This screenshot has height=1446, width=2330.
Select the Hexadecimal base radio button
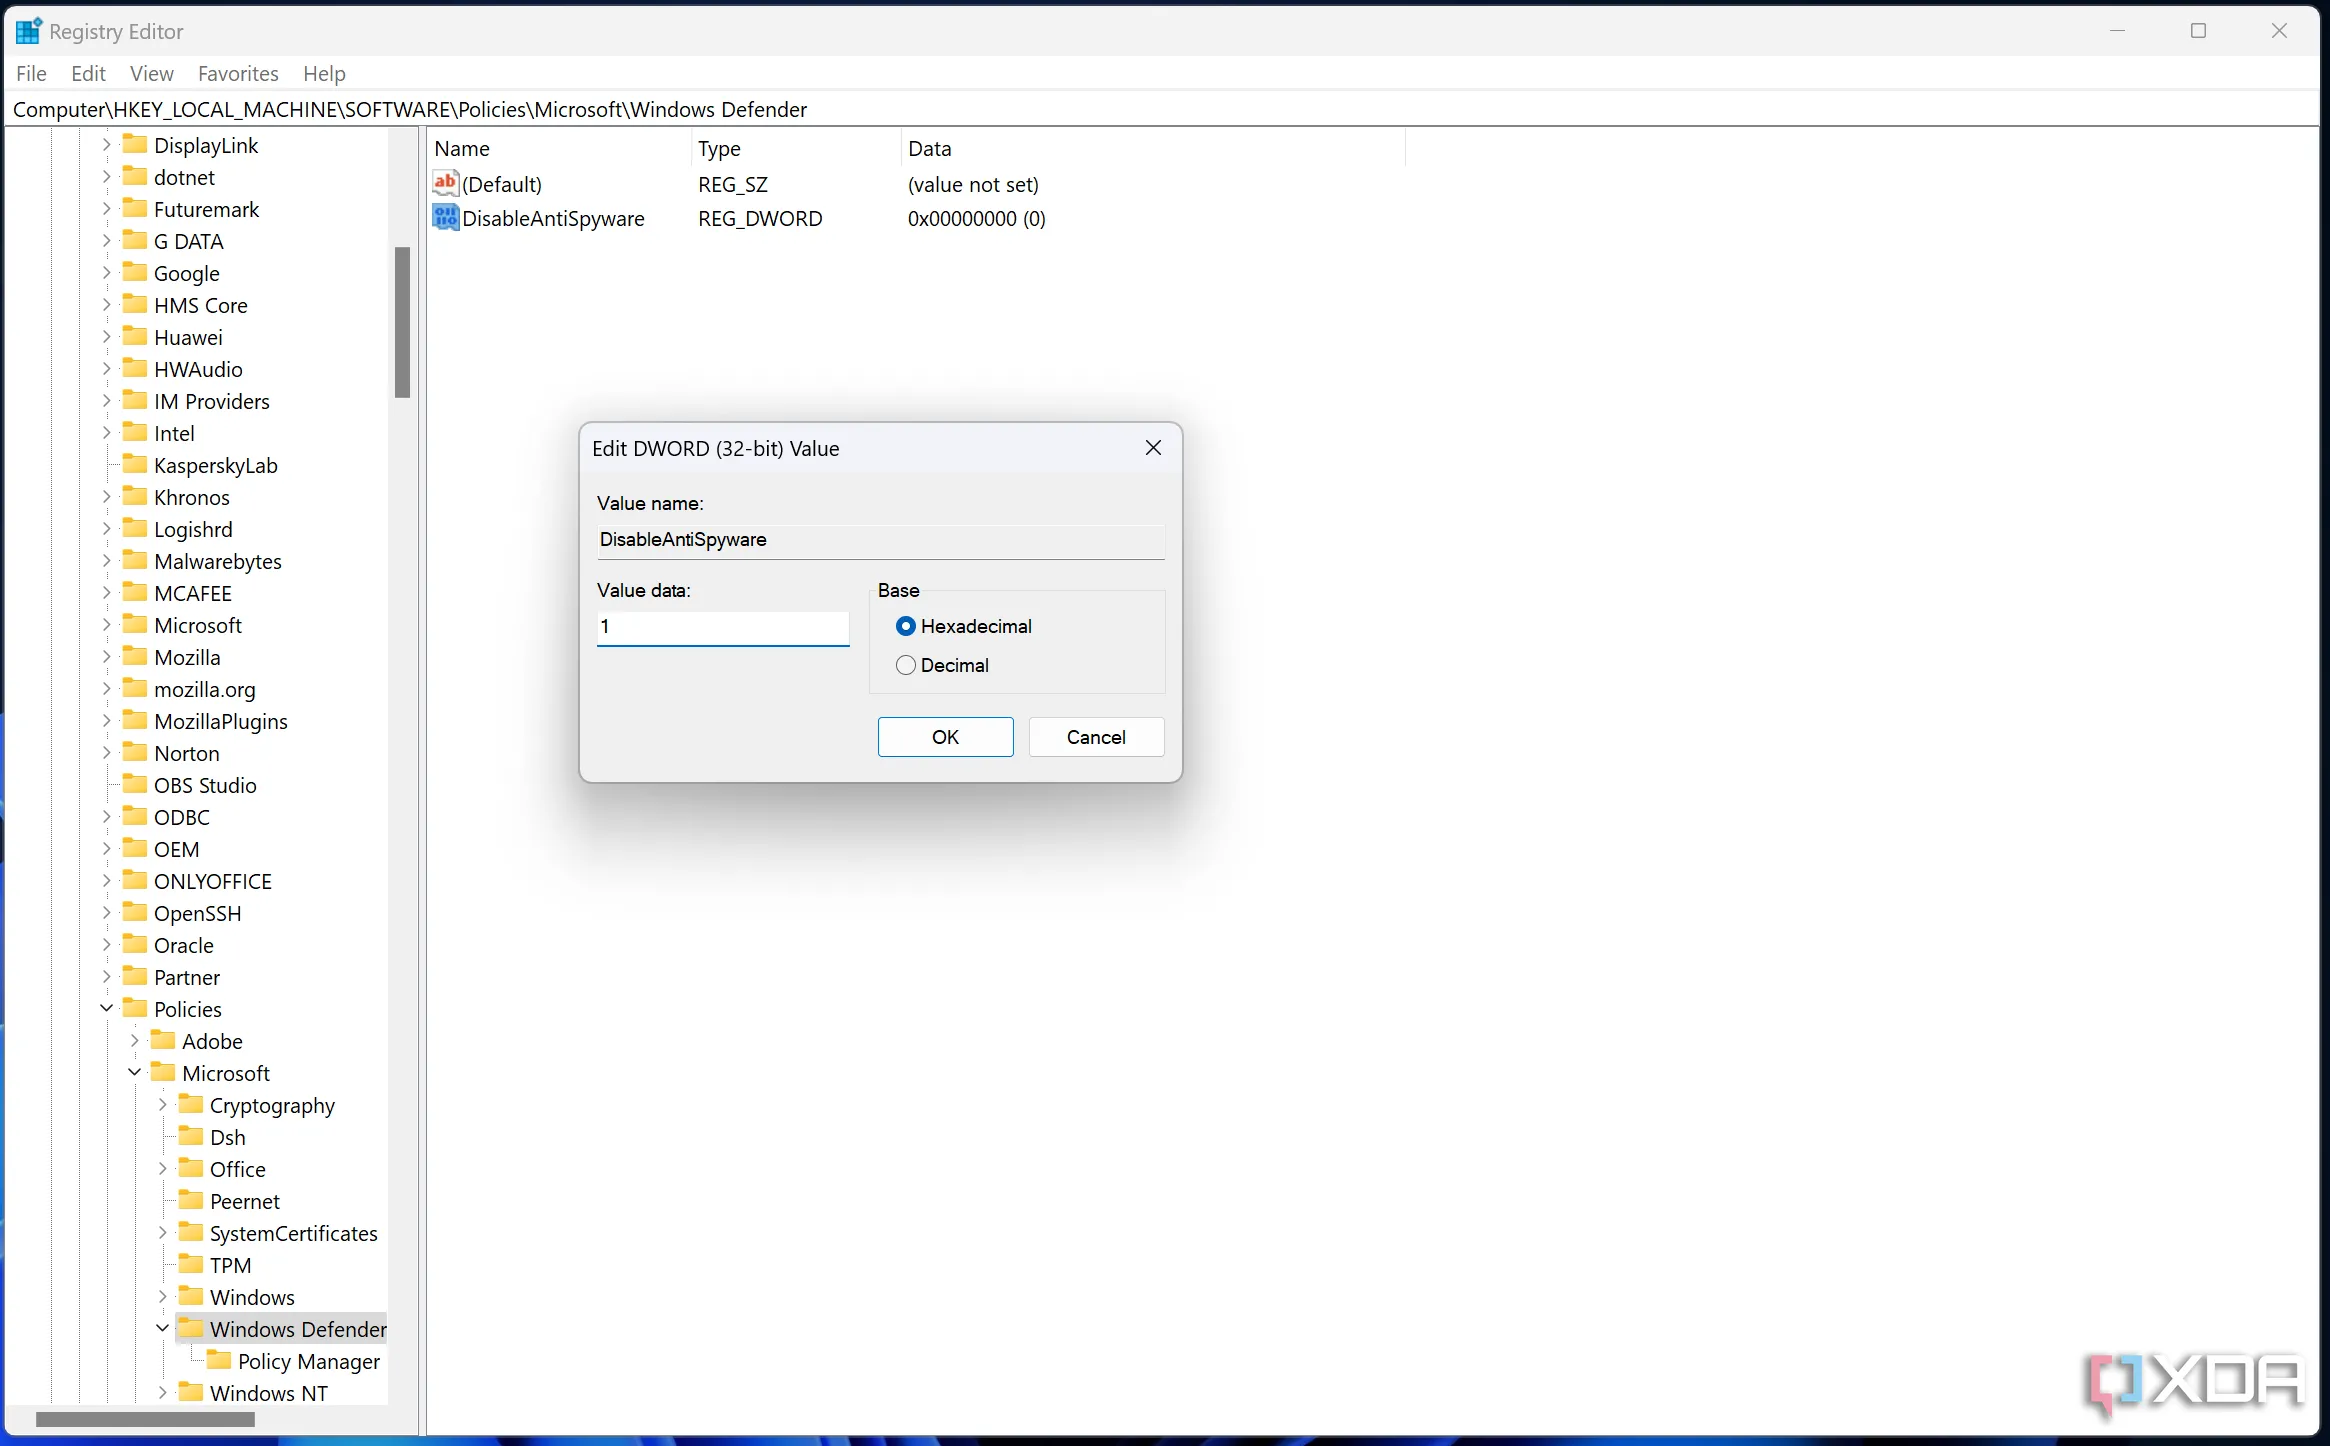[x=906, y=626]
